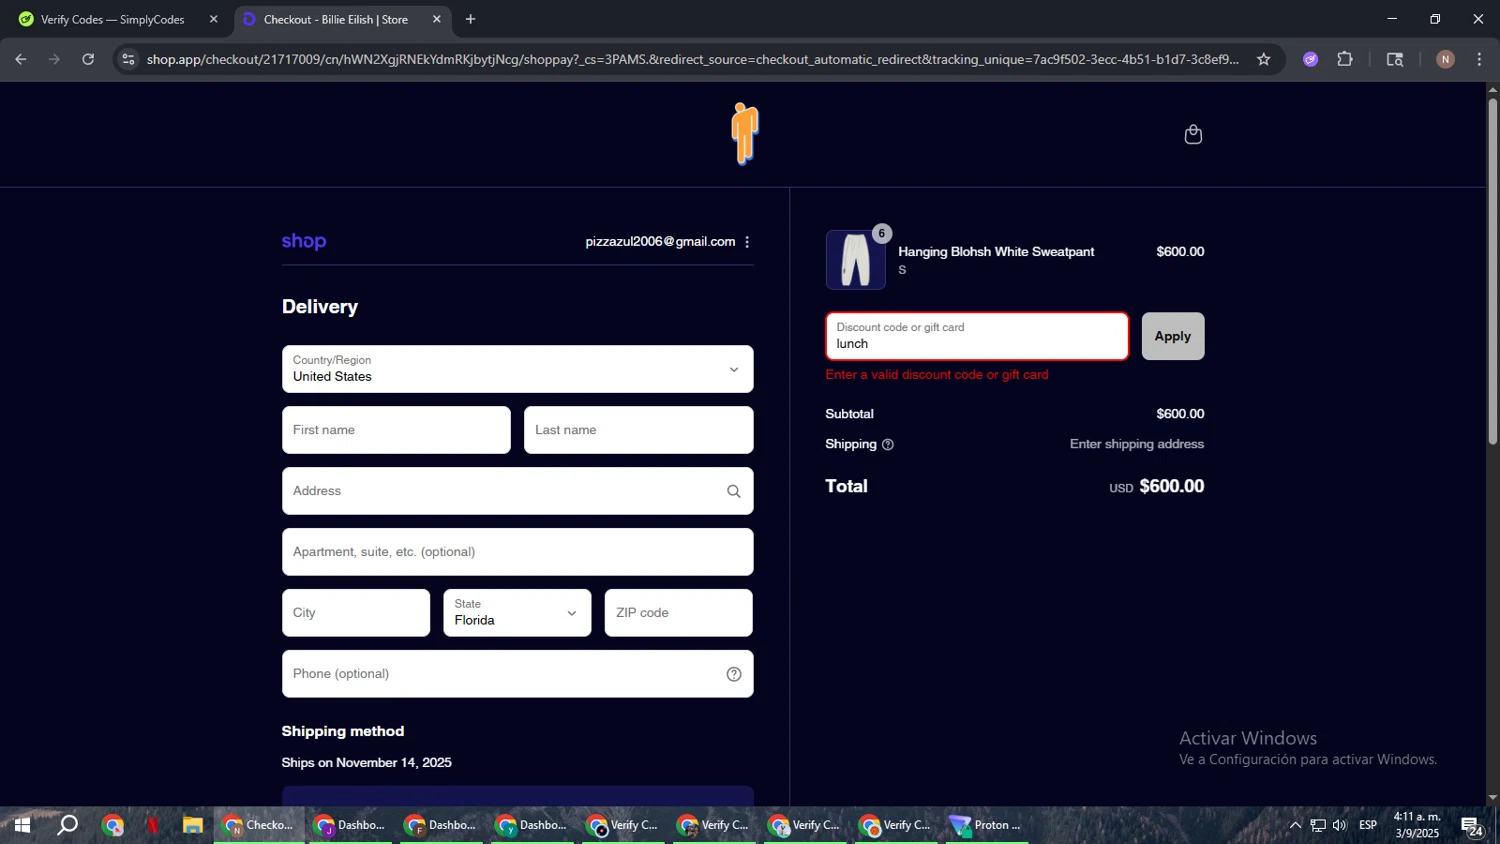
Task: Open browser extensions puzzle icon
Action: (1345, 59)
